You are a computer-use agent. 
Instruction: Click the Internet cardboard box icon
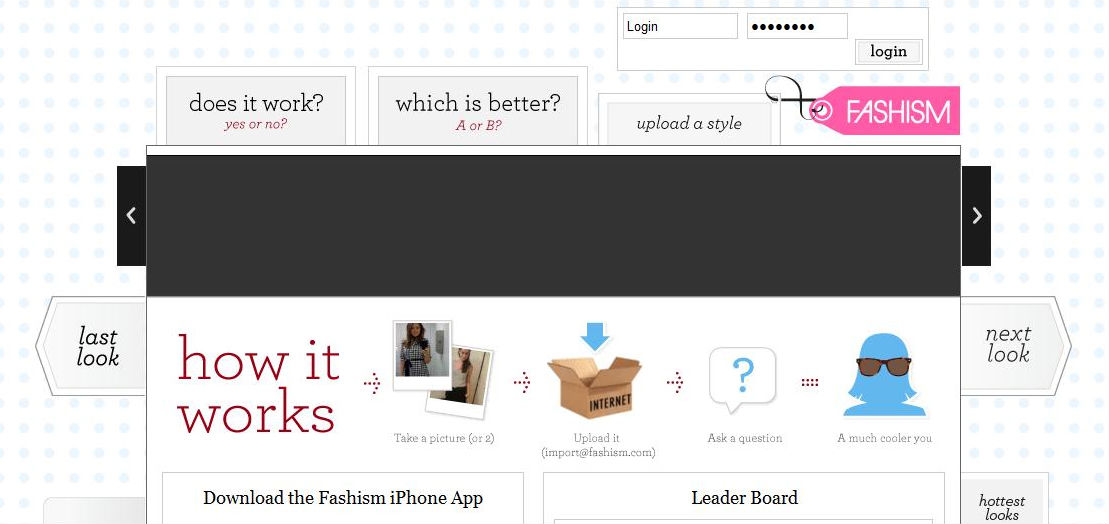pos(596,387)
